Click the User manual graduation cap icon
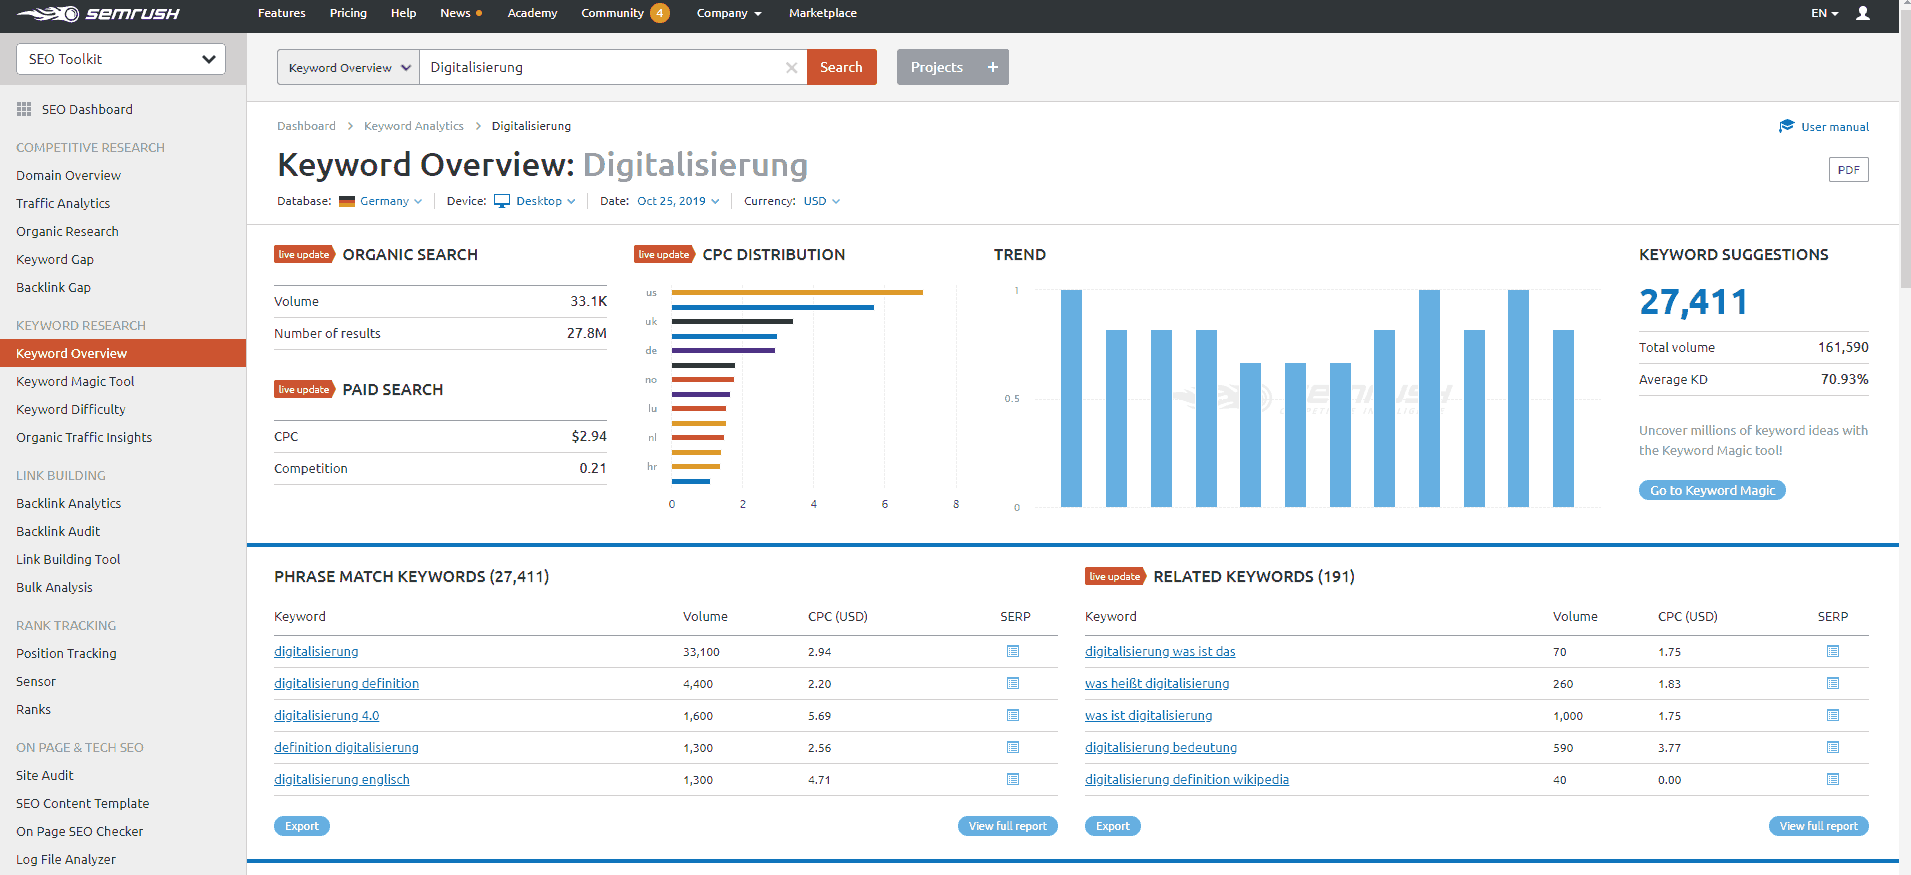 click(1787, 126)
